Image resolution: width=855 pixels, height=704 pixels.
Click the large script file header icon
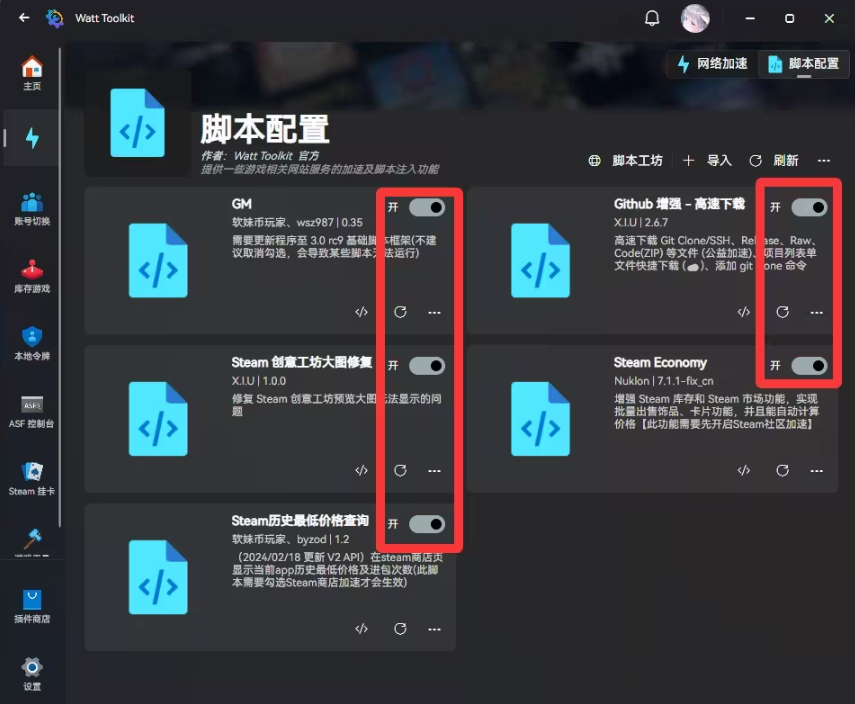(137, 123)
